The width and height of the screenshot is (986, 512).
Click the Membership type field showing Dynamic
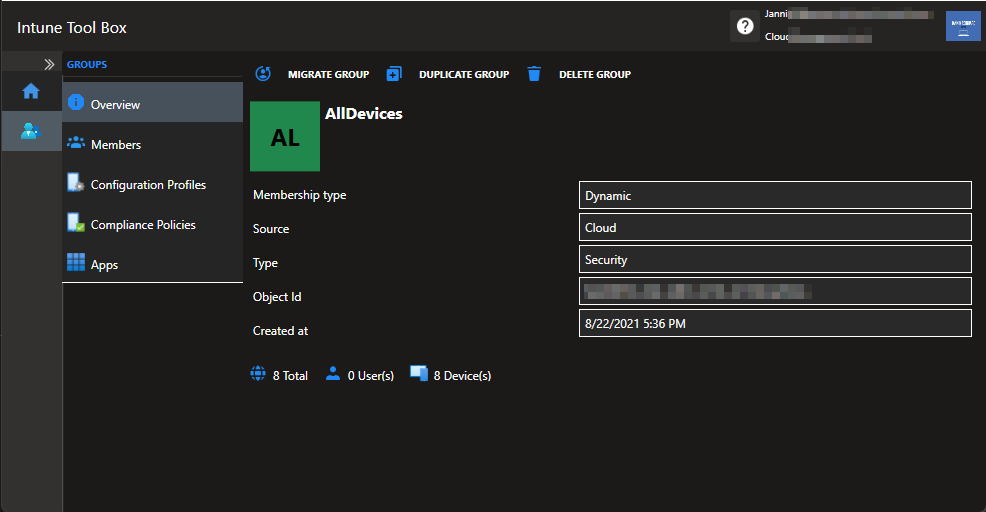coord(775,195)
